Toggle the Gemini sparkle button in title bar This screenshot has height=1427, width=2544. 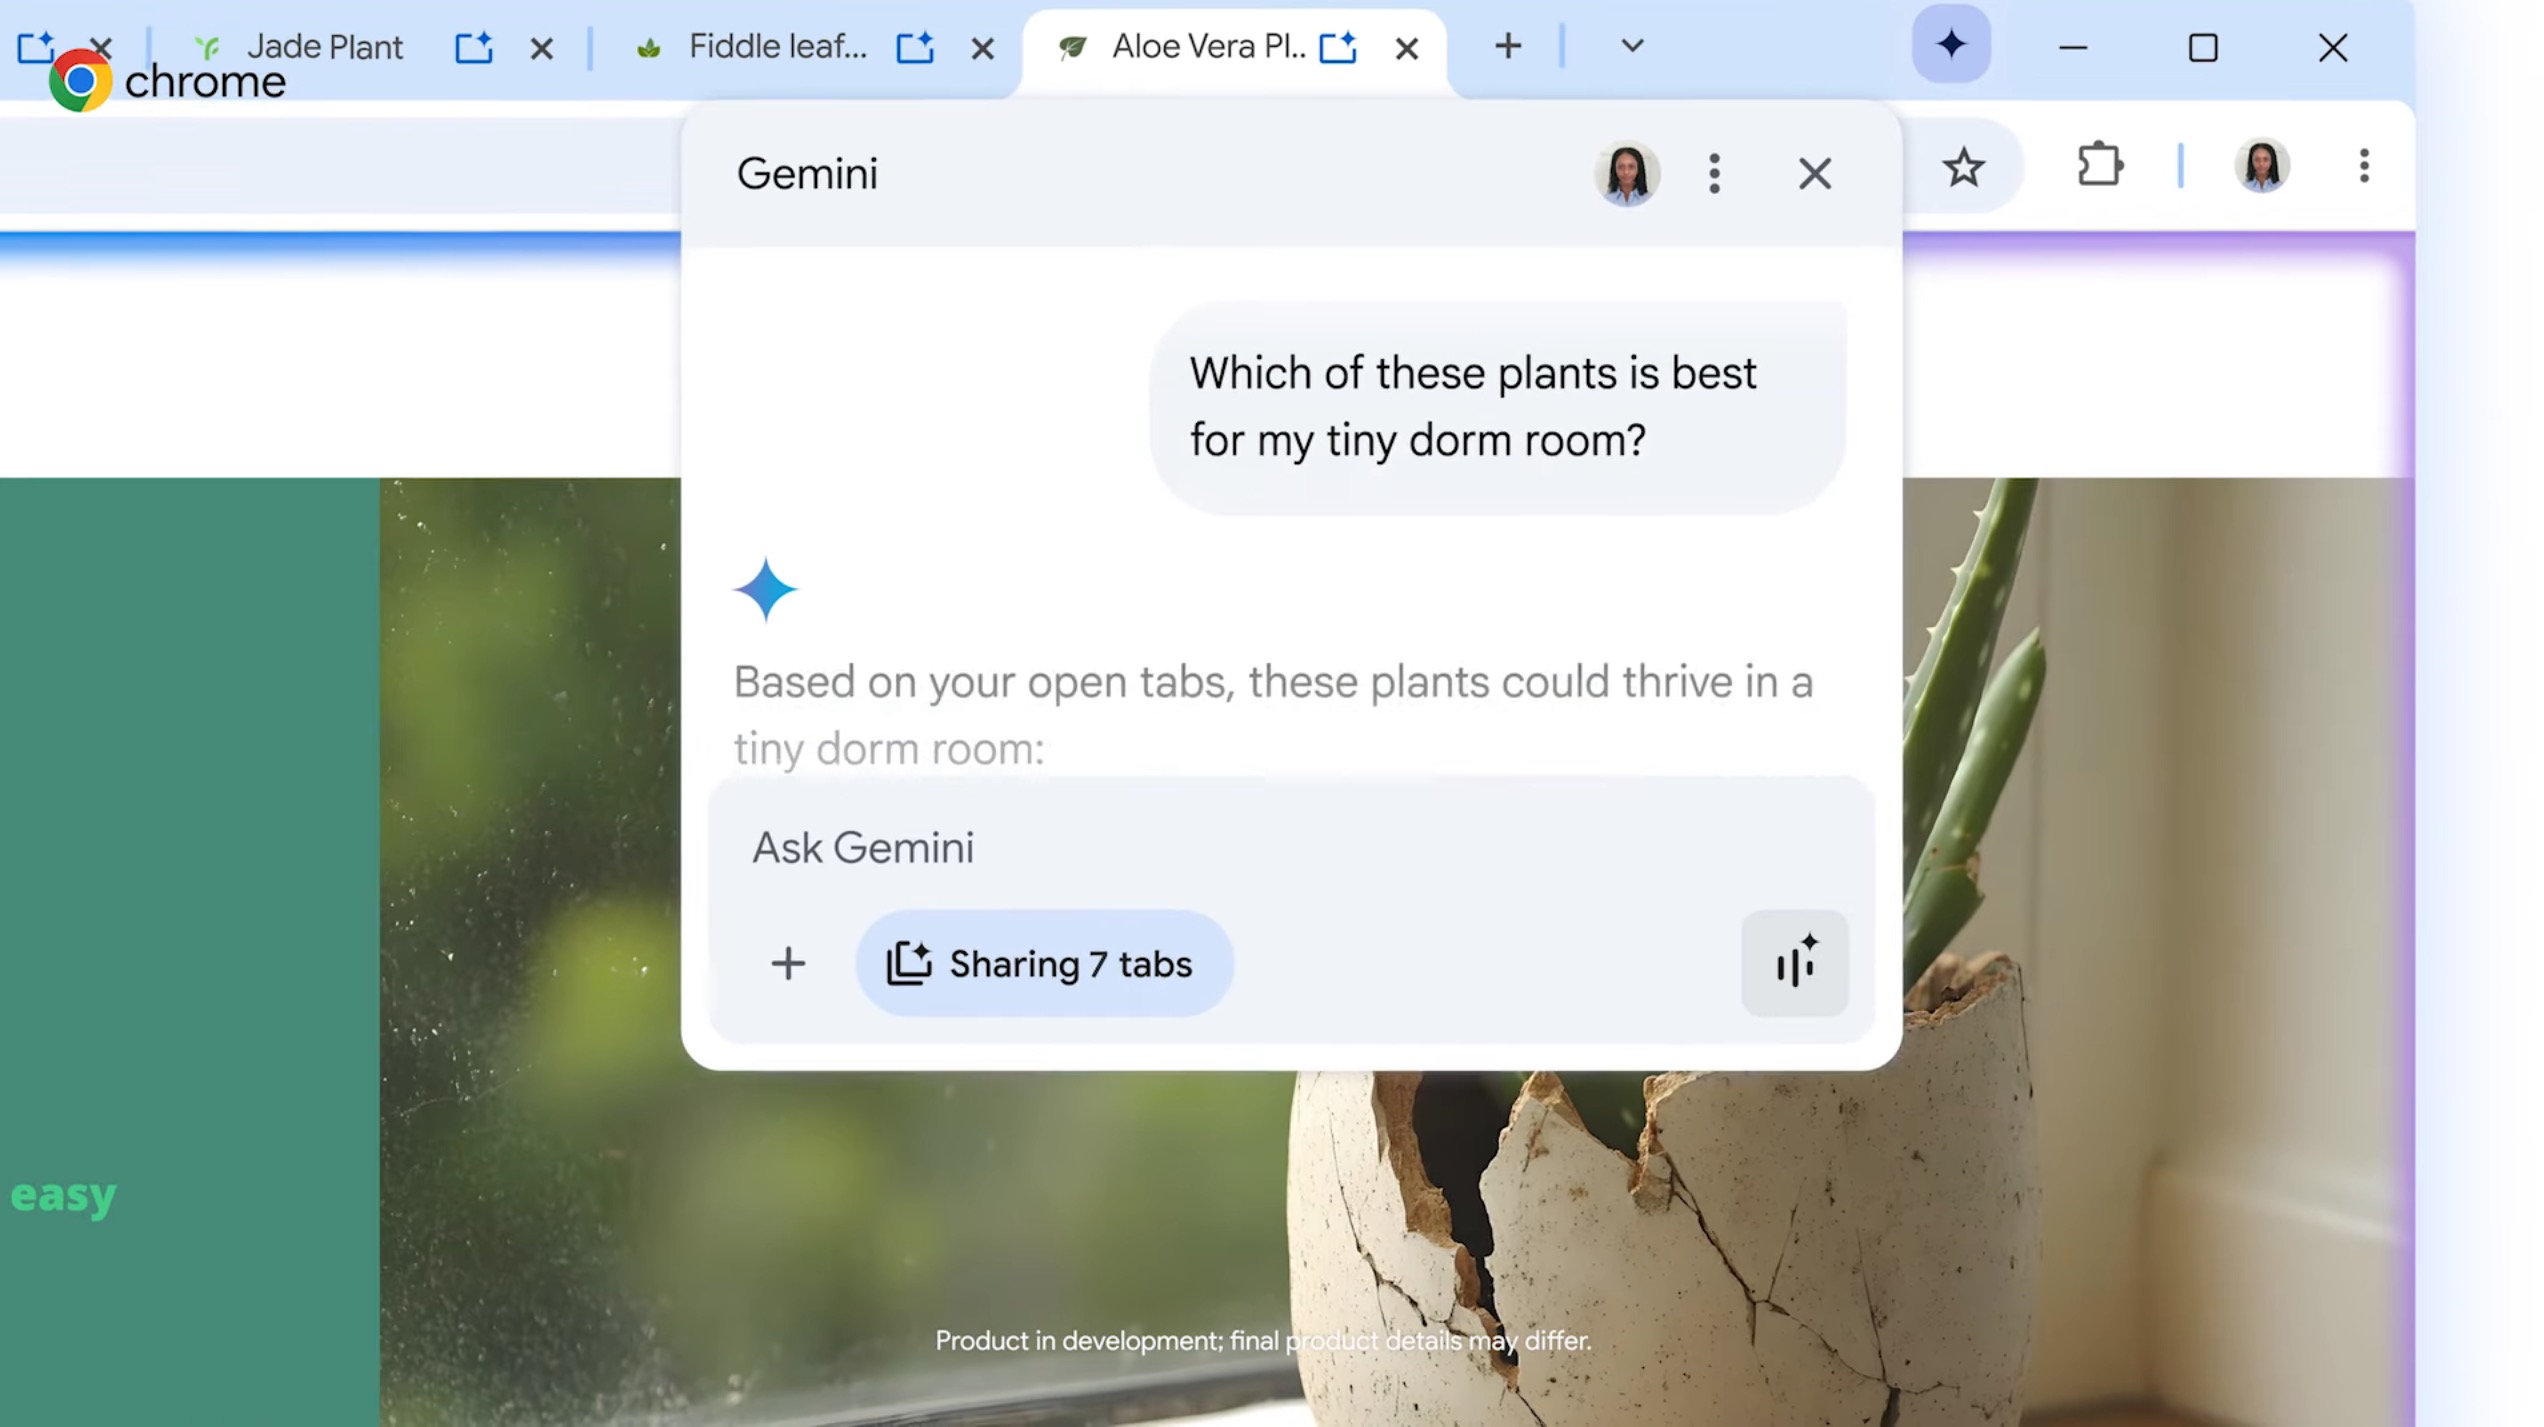pyautogui.click(x=1951, y=44)
